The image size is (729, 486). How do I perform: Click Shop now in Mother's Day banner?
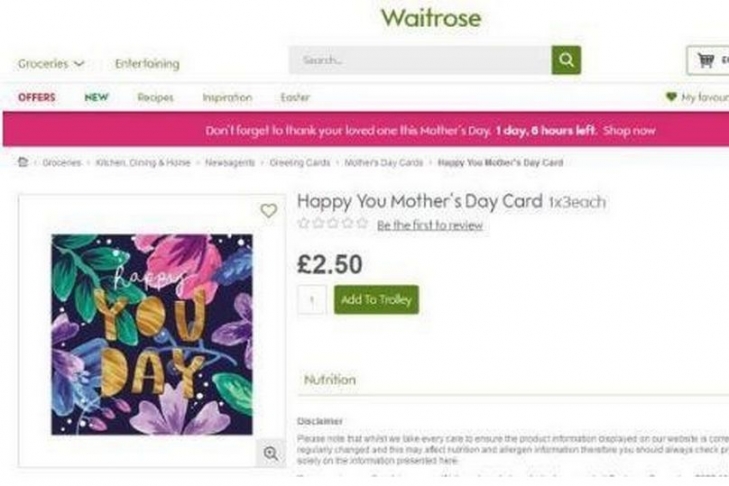[x=630, y=130]
